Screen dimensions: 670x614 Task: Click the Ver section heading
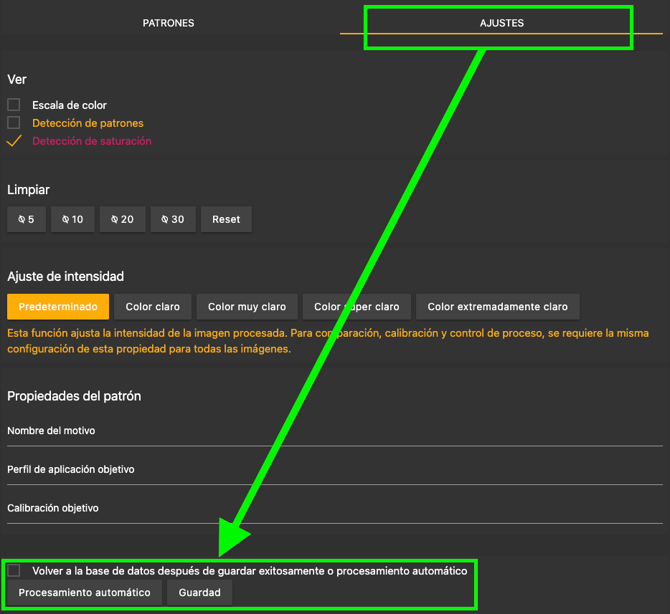pos(17,79)
